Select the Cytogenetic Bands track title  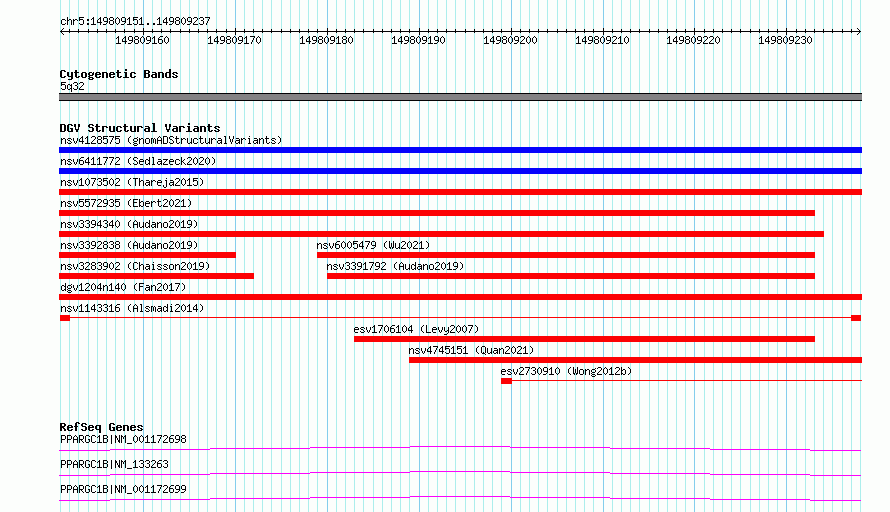tap(119, 74)
